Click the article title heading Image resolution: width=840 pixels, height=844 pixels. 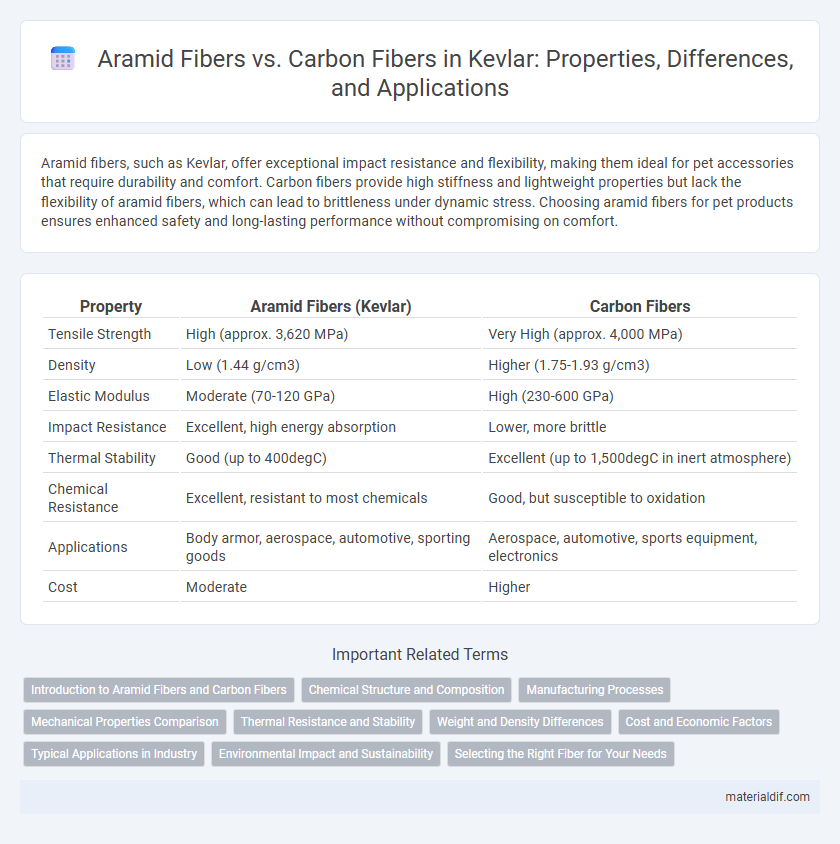[x=445, y=73]
